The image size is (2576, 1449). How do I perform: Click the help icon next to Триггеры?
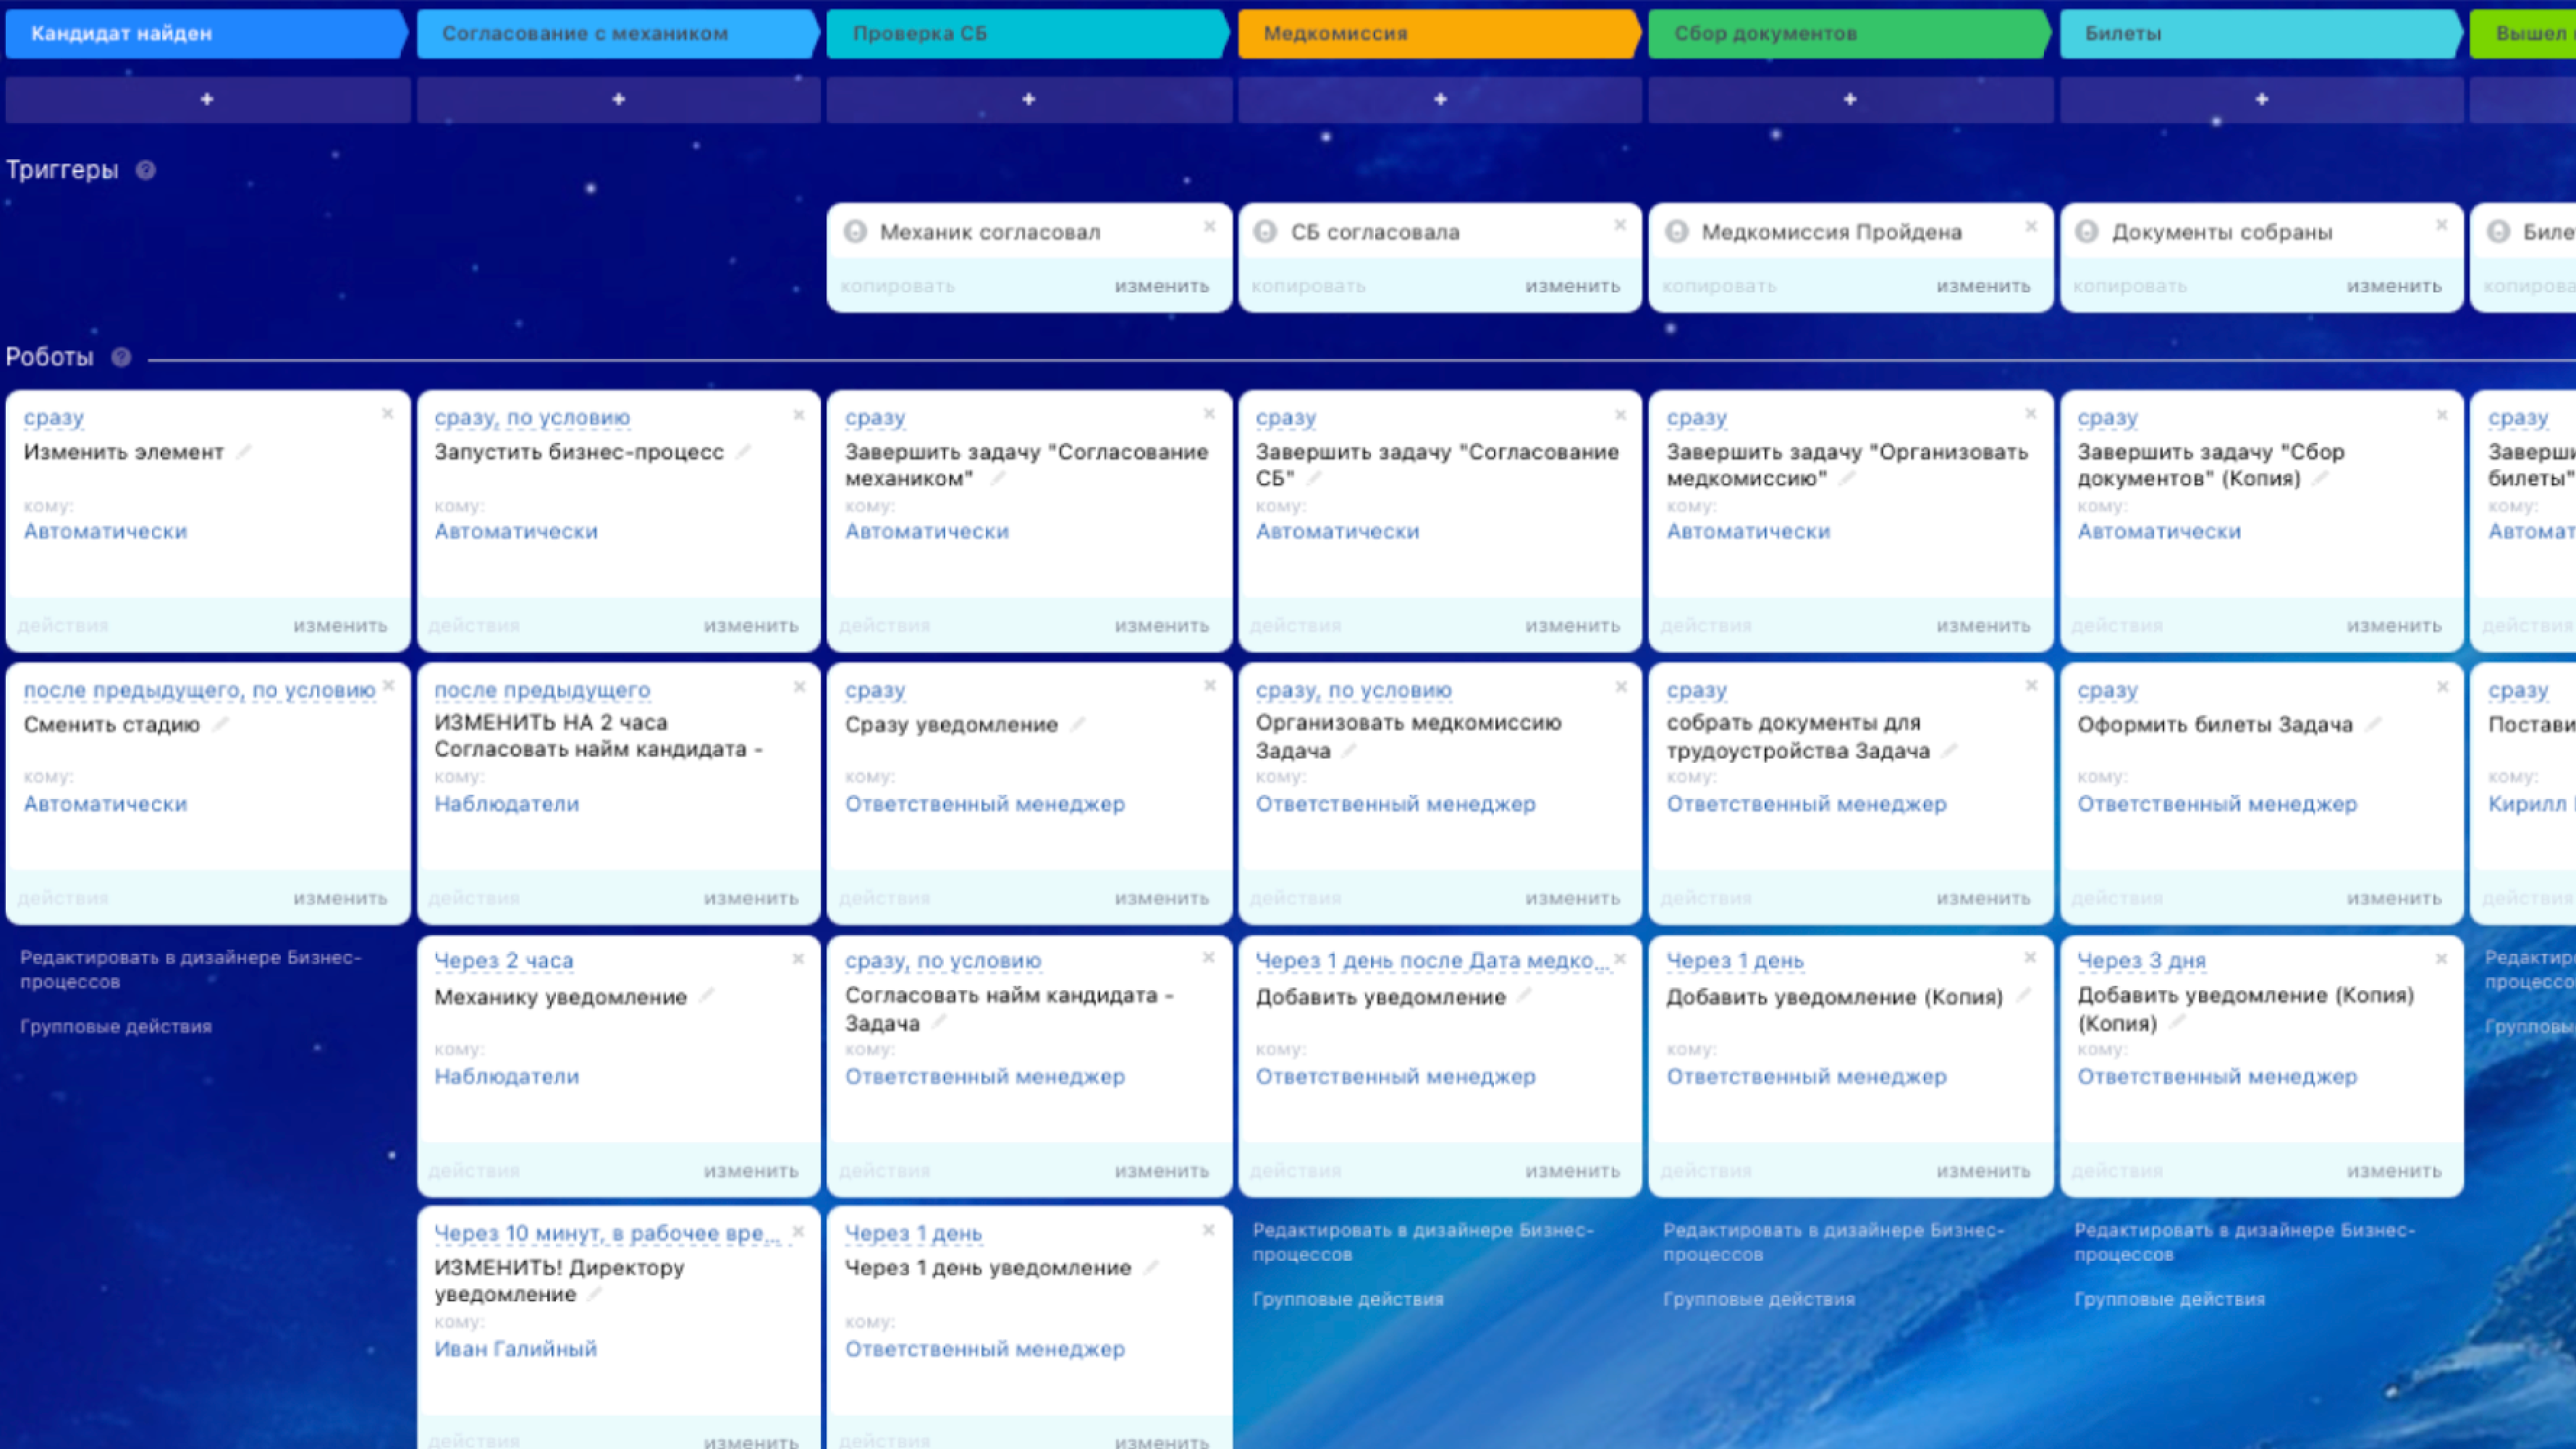click(145, 170)
